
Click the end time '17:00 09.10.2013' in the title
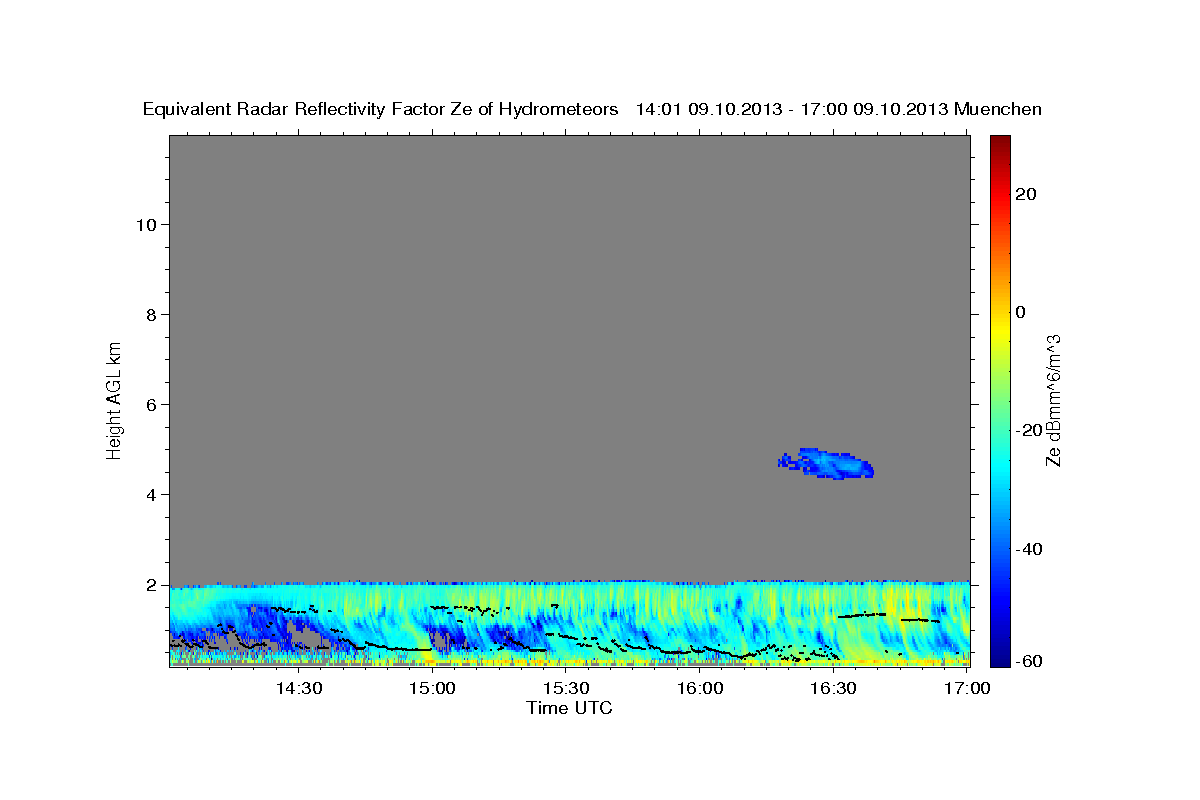click(x=873, y=109)
